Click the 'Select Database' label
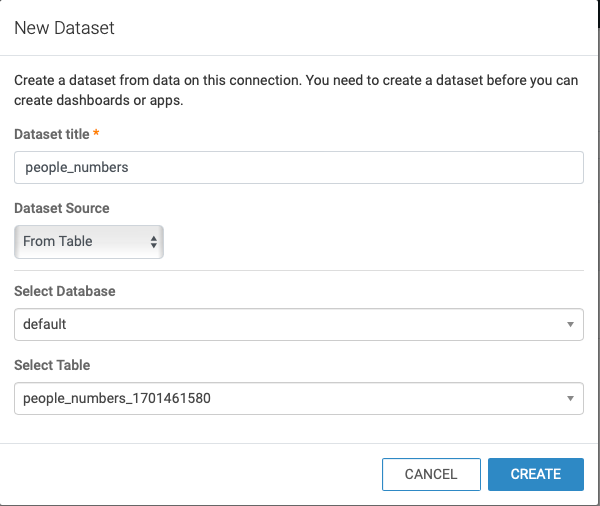This screenshot has height=506, width=600. (x=65, y=291)
